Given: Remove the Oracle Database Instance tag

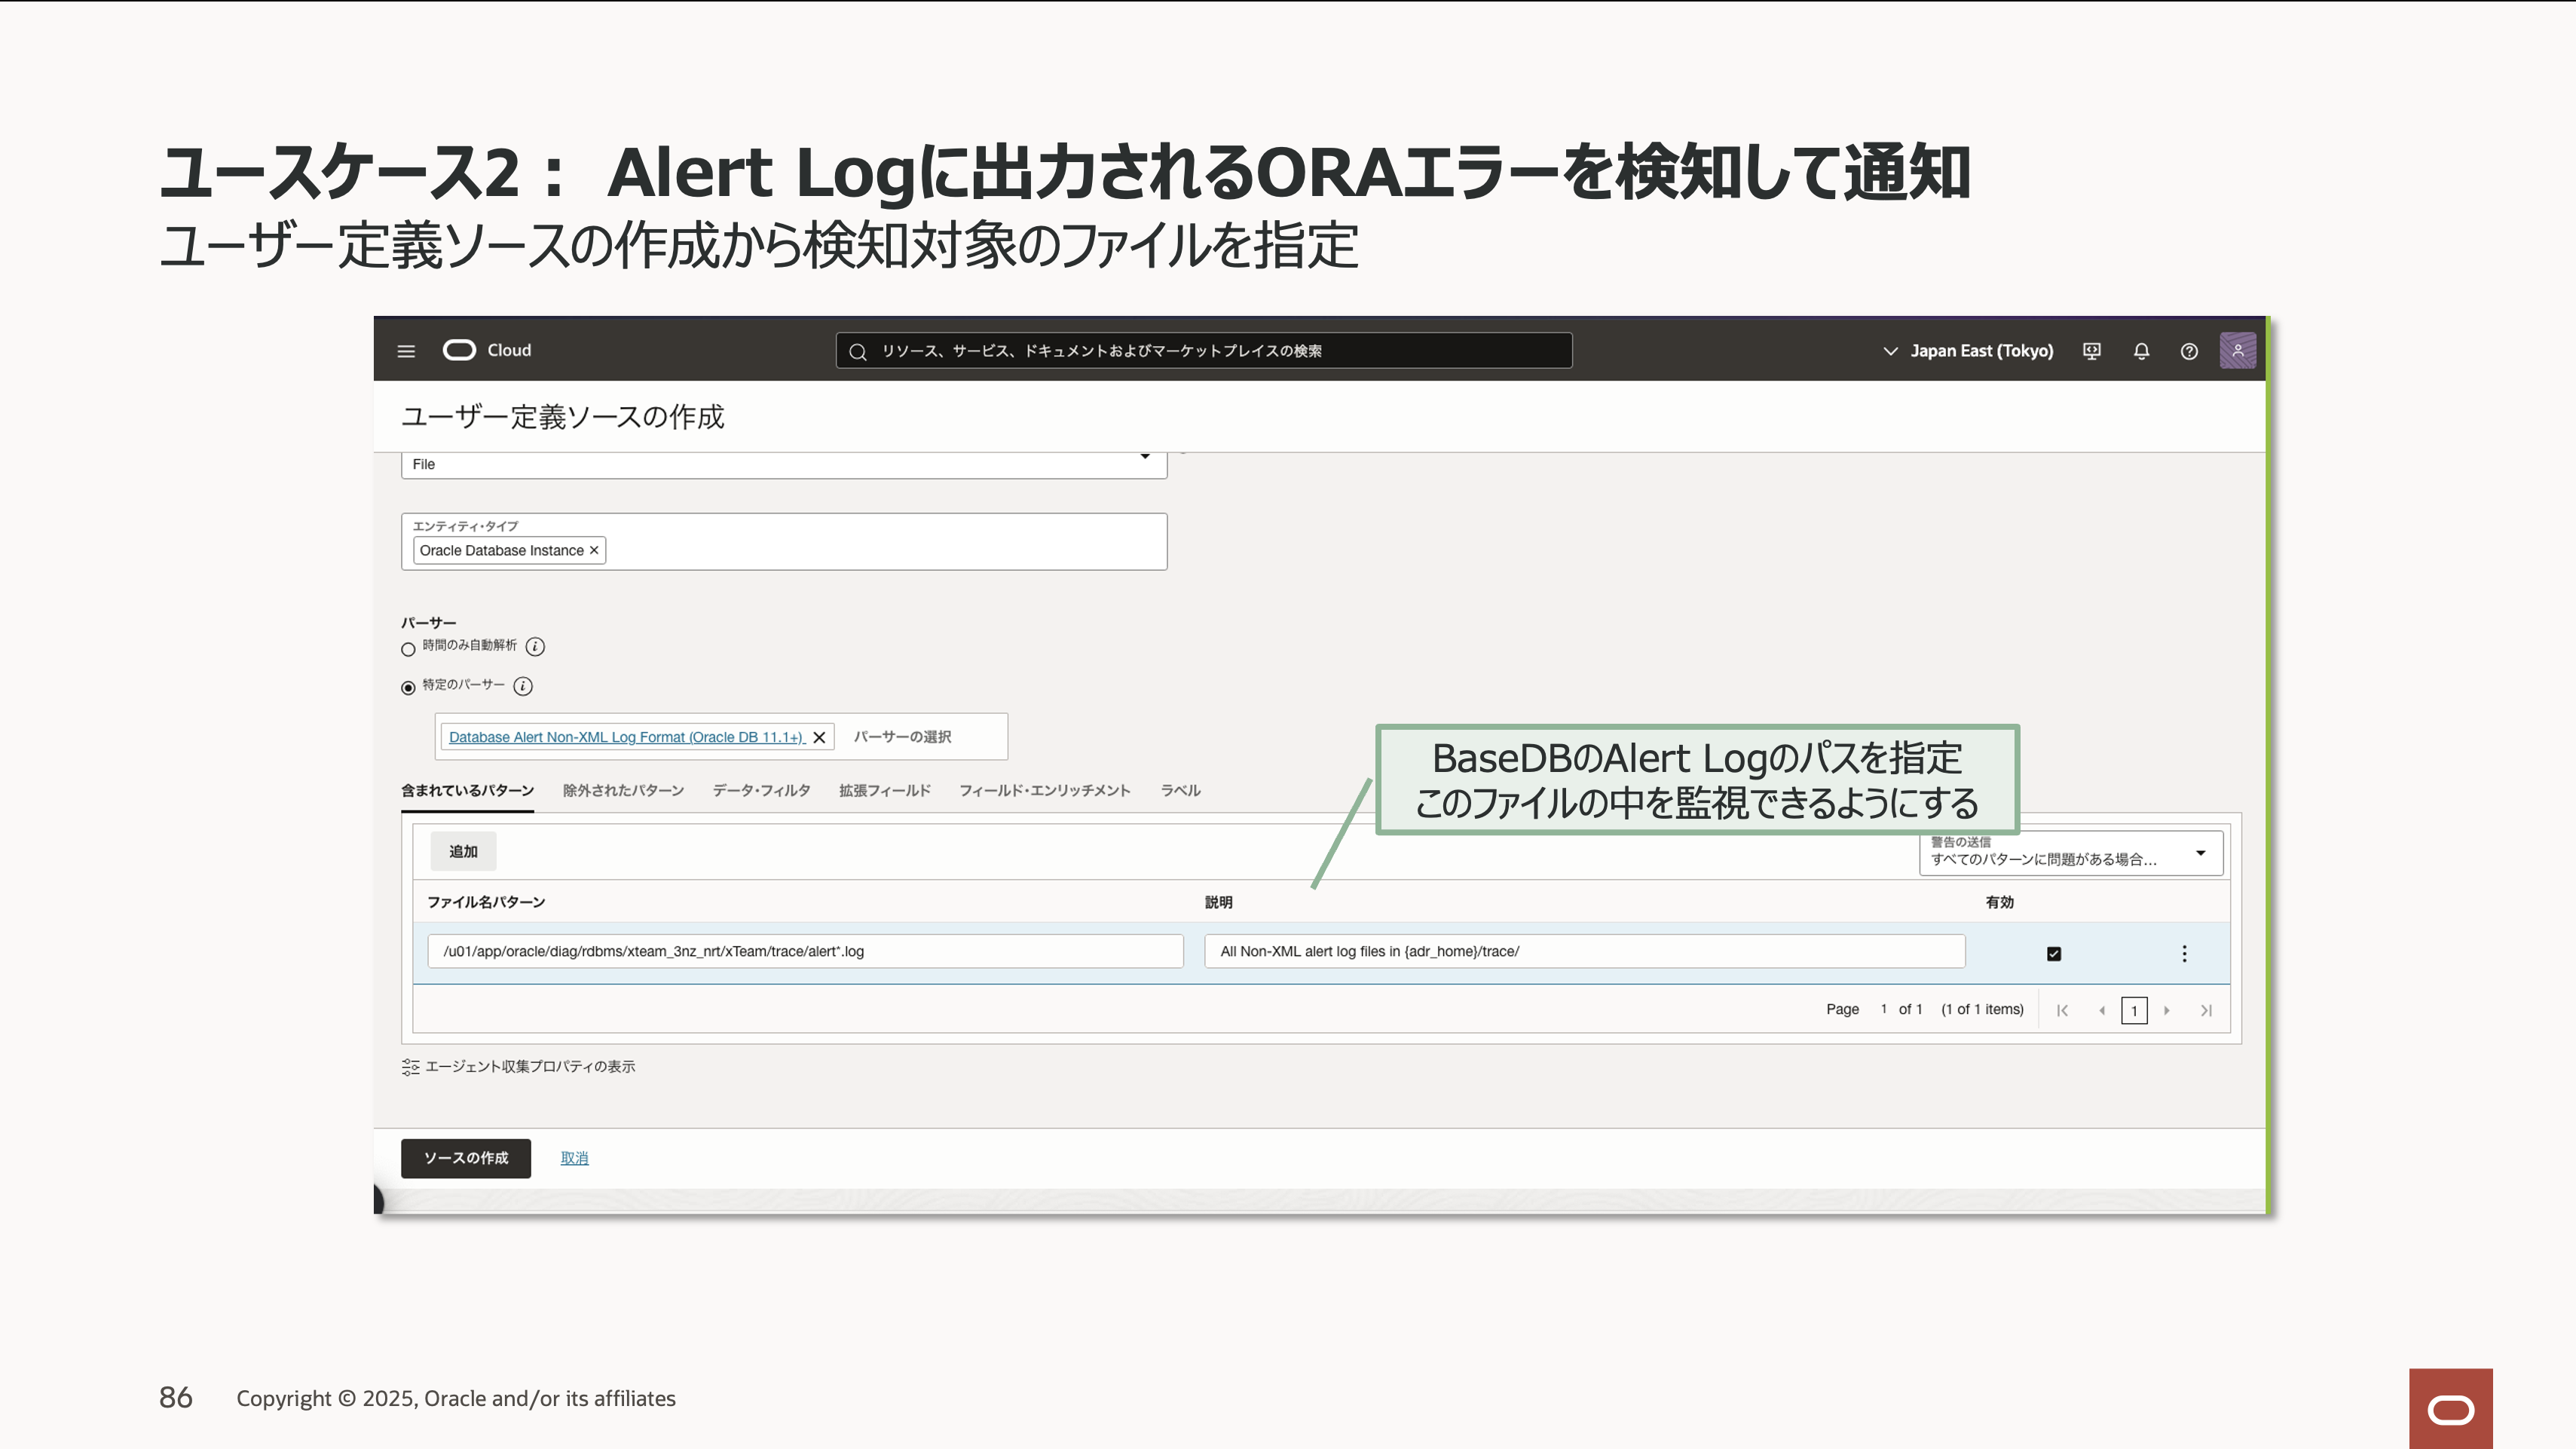Looking at the screenshot, I should [x=594, y=550].
